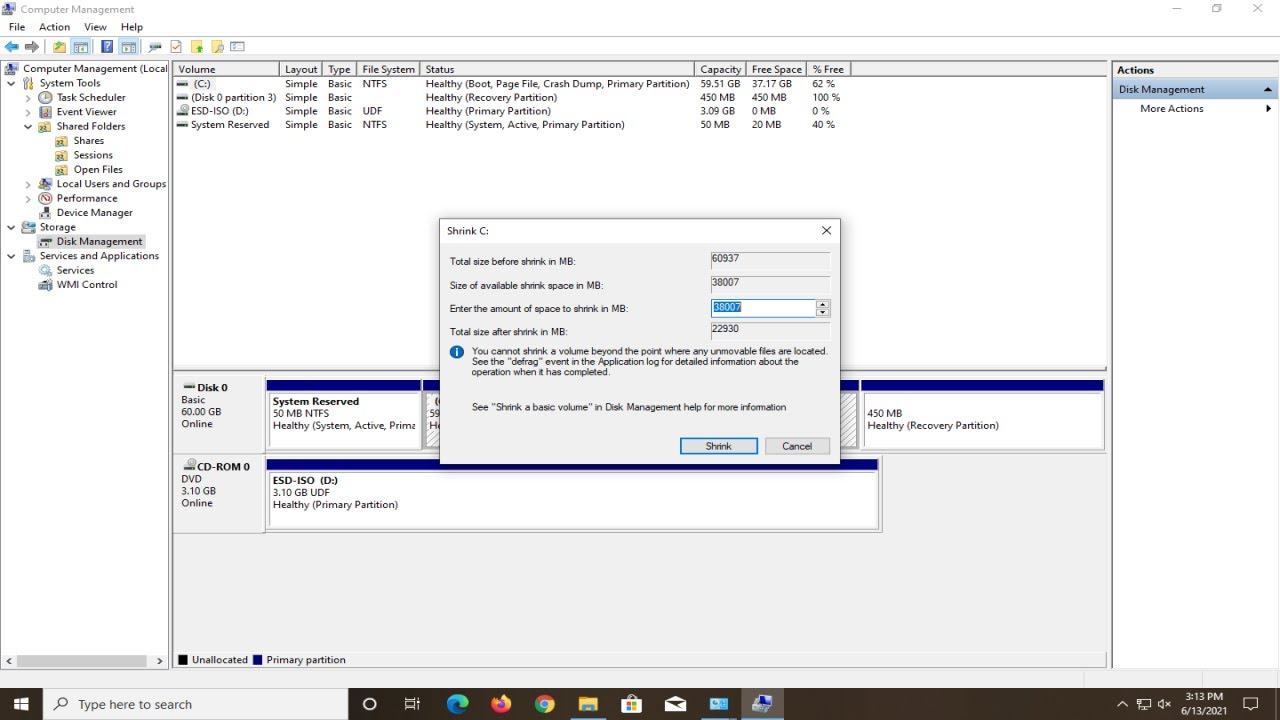Expand the Task Scheduler node

coord(28,98)
